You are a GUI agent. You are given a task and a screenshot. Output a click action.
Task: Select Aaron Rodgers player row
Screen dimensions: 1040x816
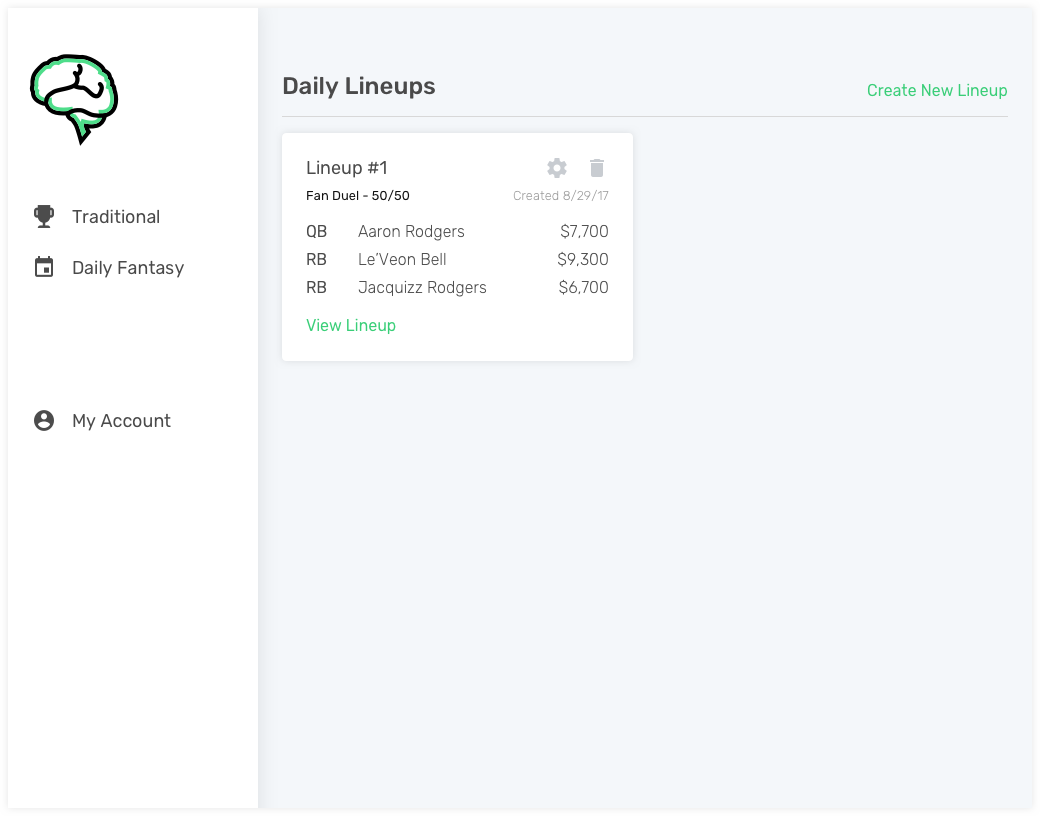coord(457,232)
